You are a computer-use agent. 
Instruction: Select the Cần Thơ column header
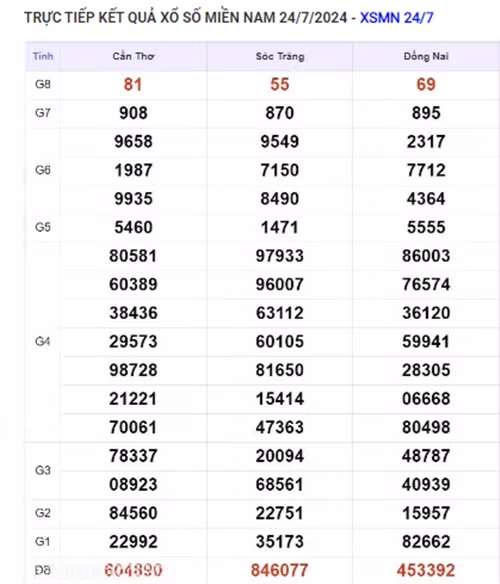(x=133, y=56)
